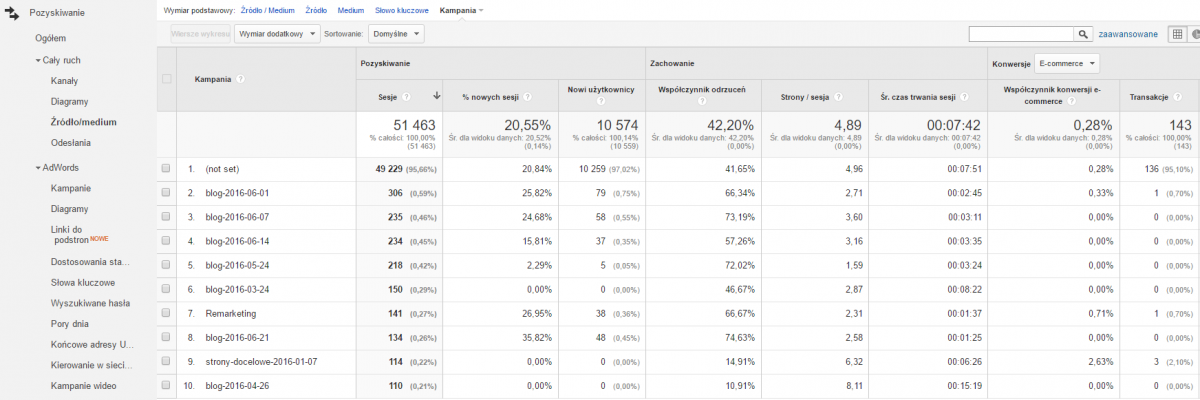Open Pory dnia in the sidebar
This screenshot has height=400, width=1200.
pos(70,324)
